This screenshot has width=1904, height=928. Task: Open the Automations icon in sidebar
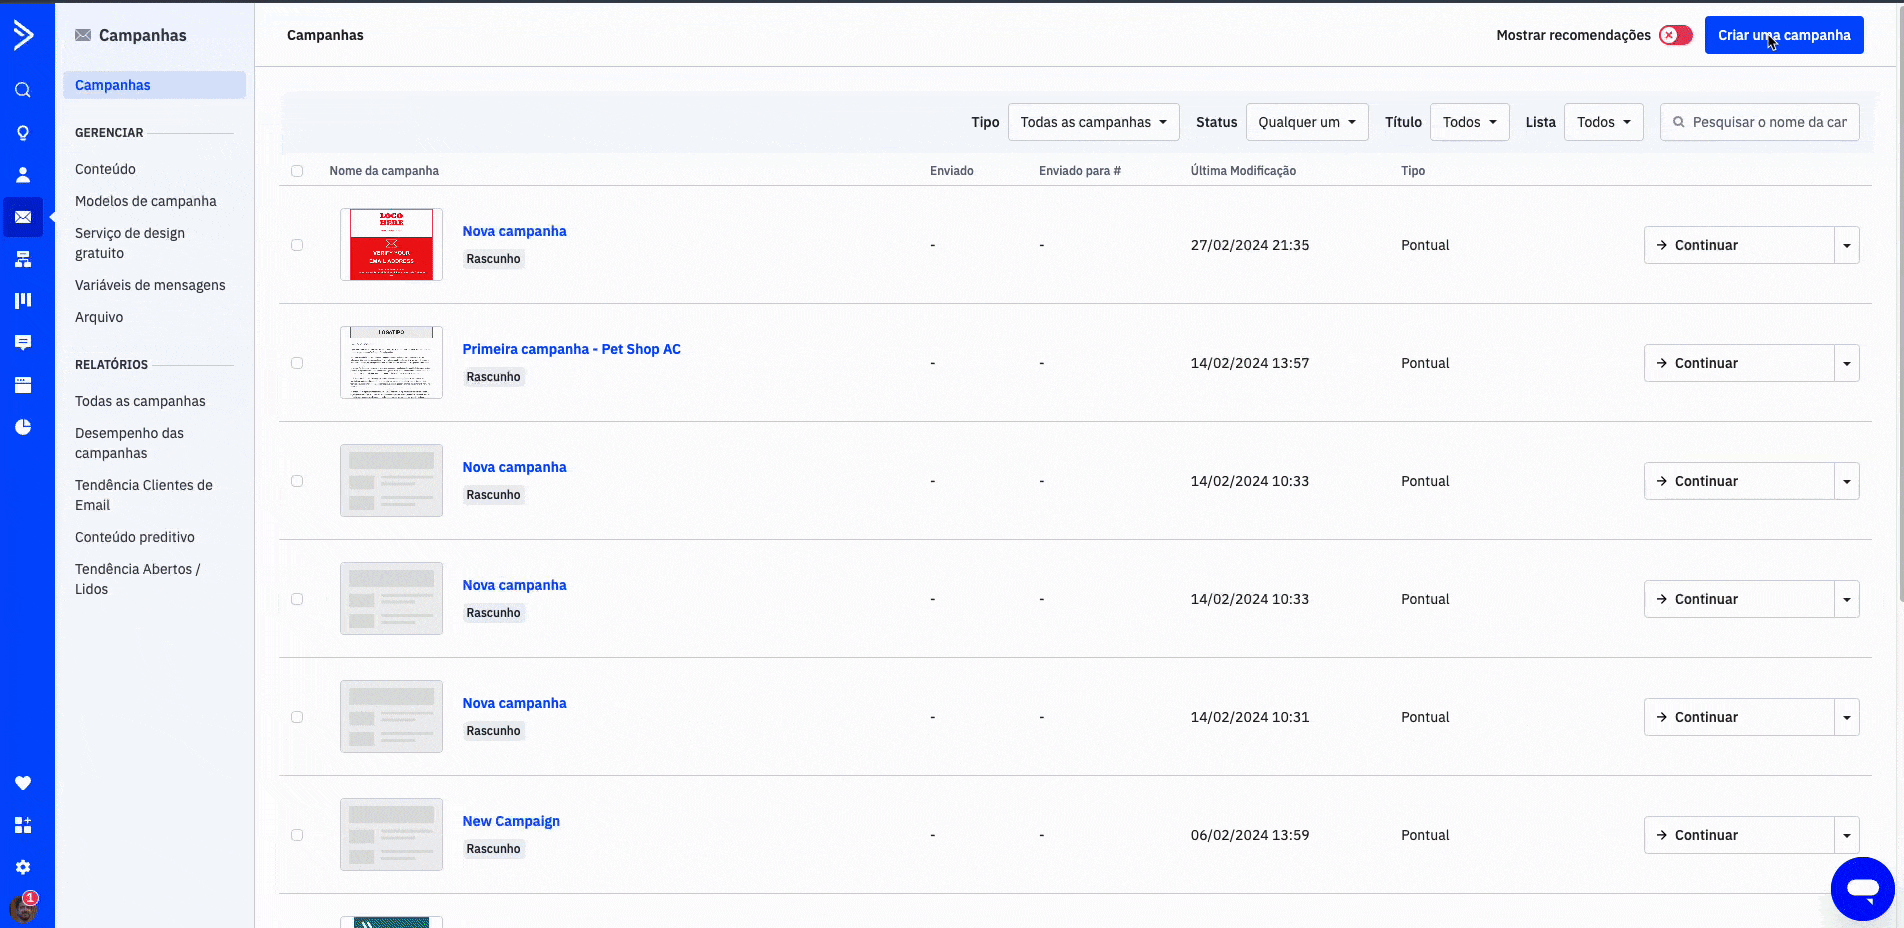pyautogui.click(x=22, y=260)
